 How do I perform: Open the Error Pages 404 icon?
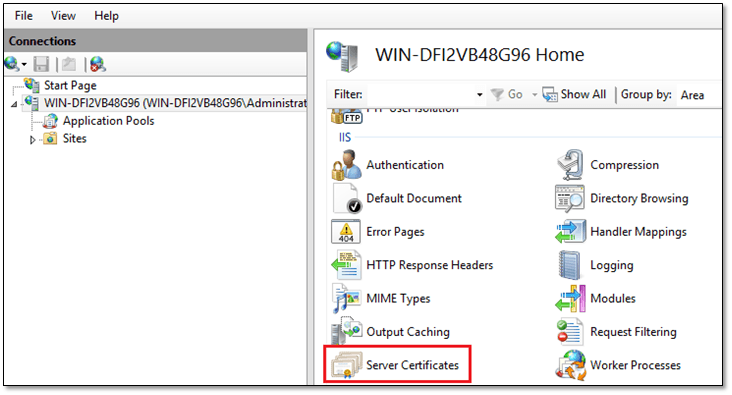click(x=346, y=232)
